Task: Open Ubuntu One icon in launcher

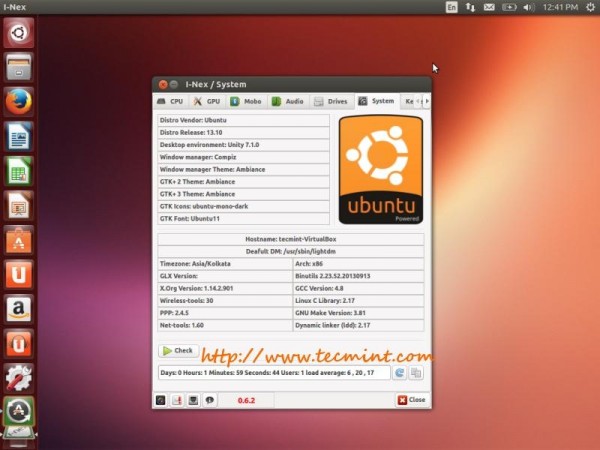Action: 18,274
